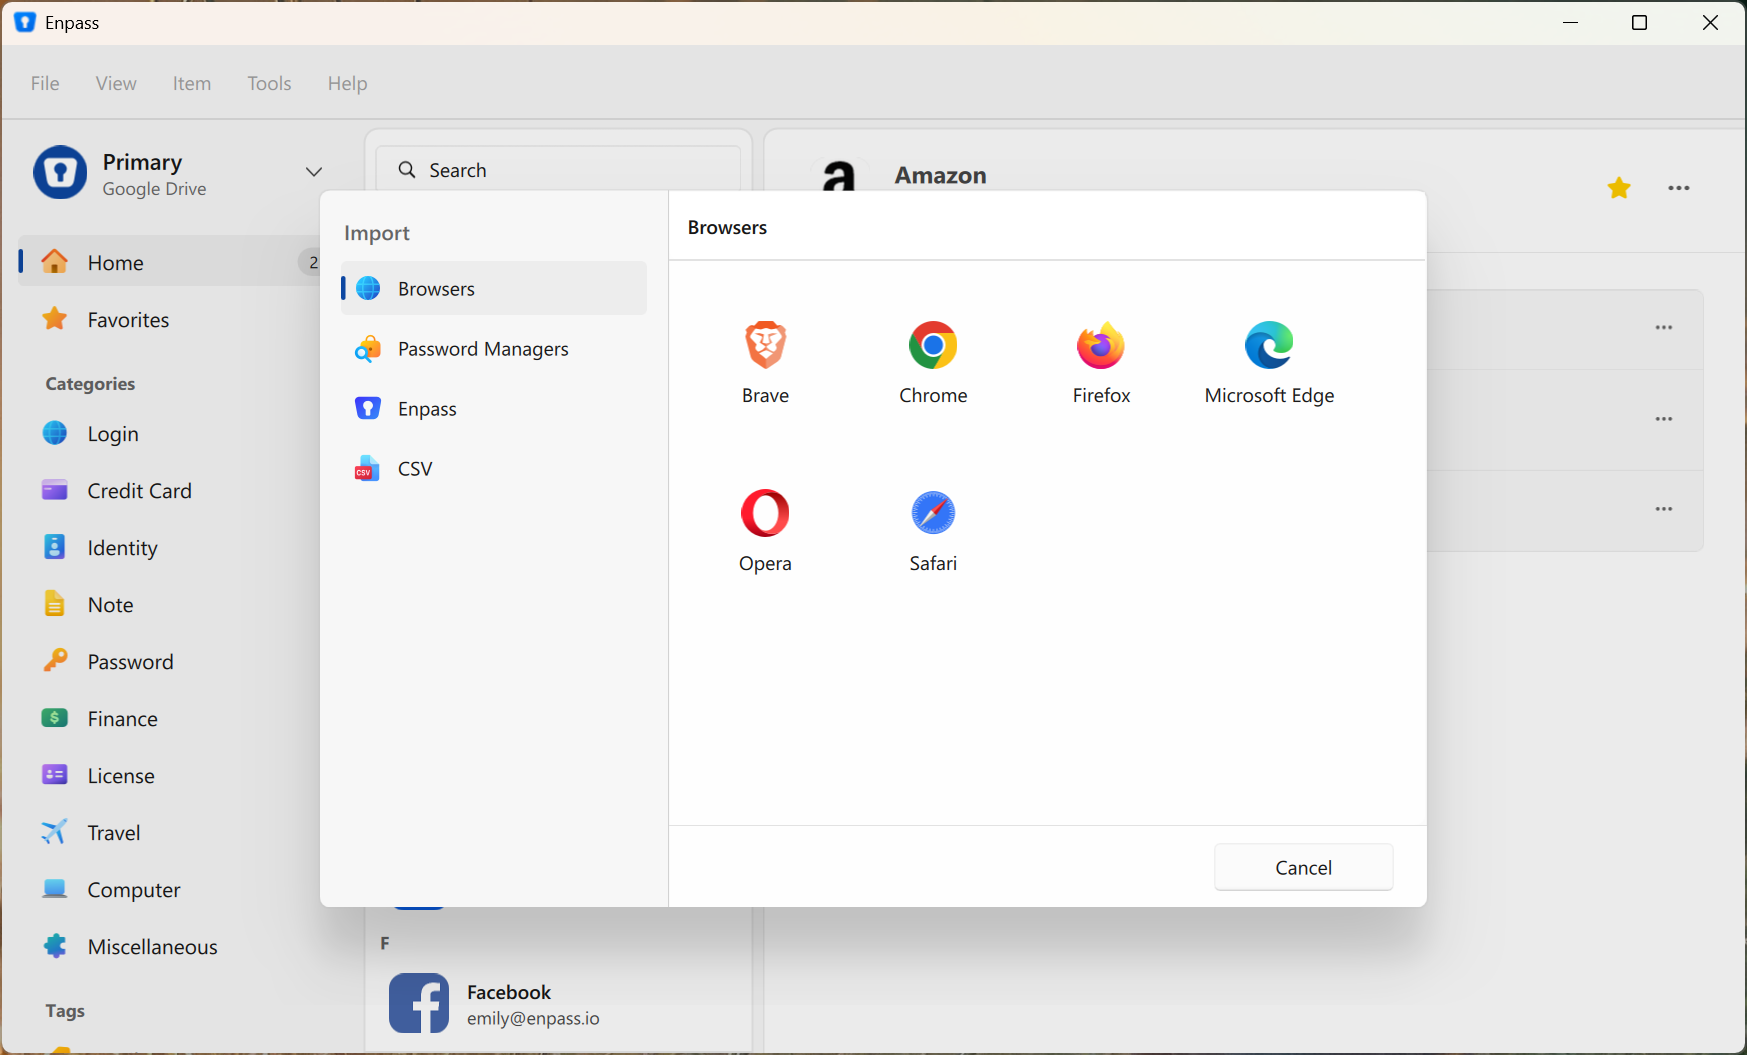Open CSV import category
The height and width of the screenshot is (1055, 1747).
click(494, 468)
